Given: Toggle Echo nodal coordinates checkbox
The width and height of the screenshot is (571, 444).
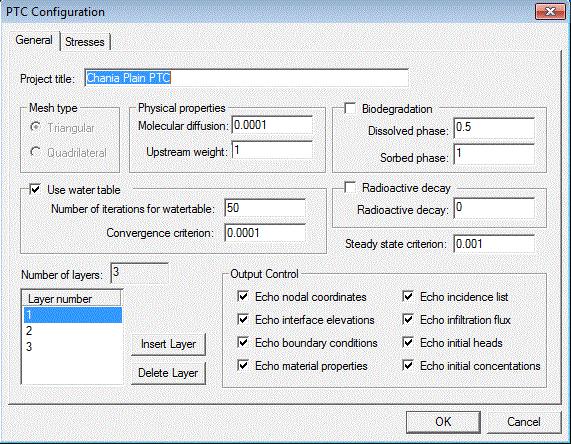Looking at the screenshot, I should click(243, 296).
